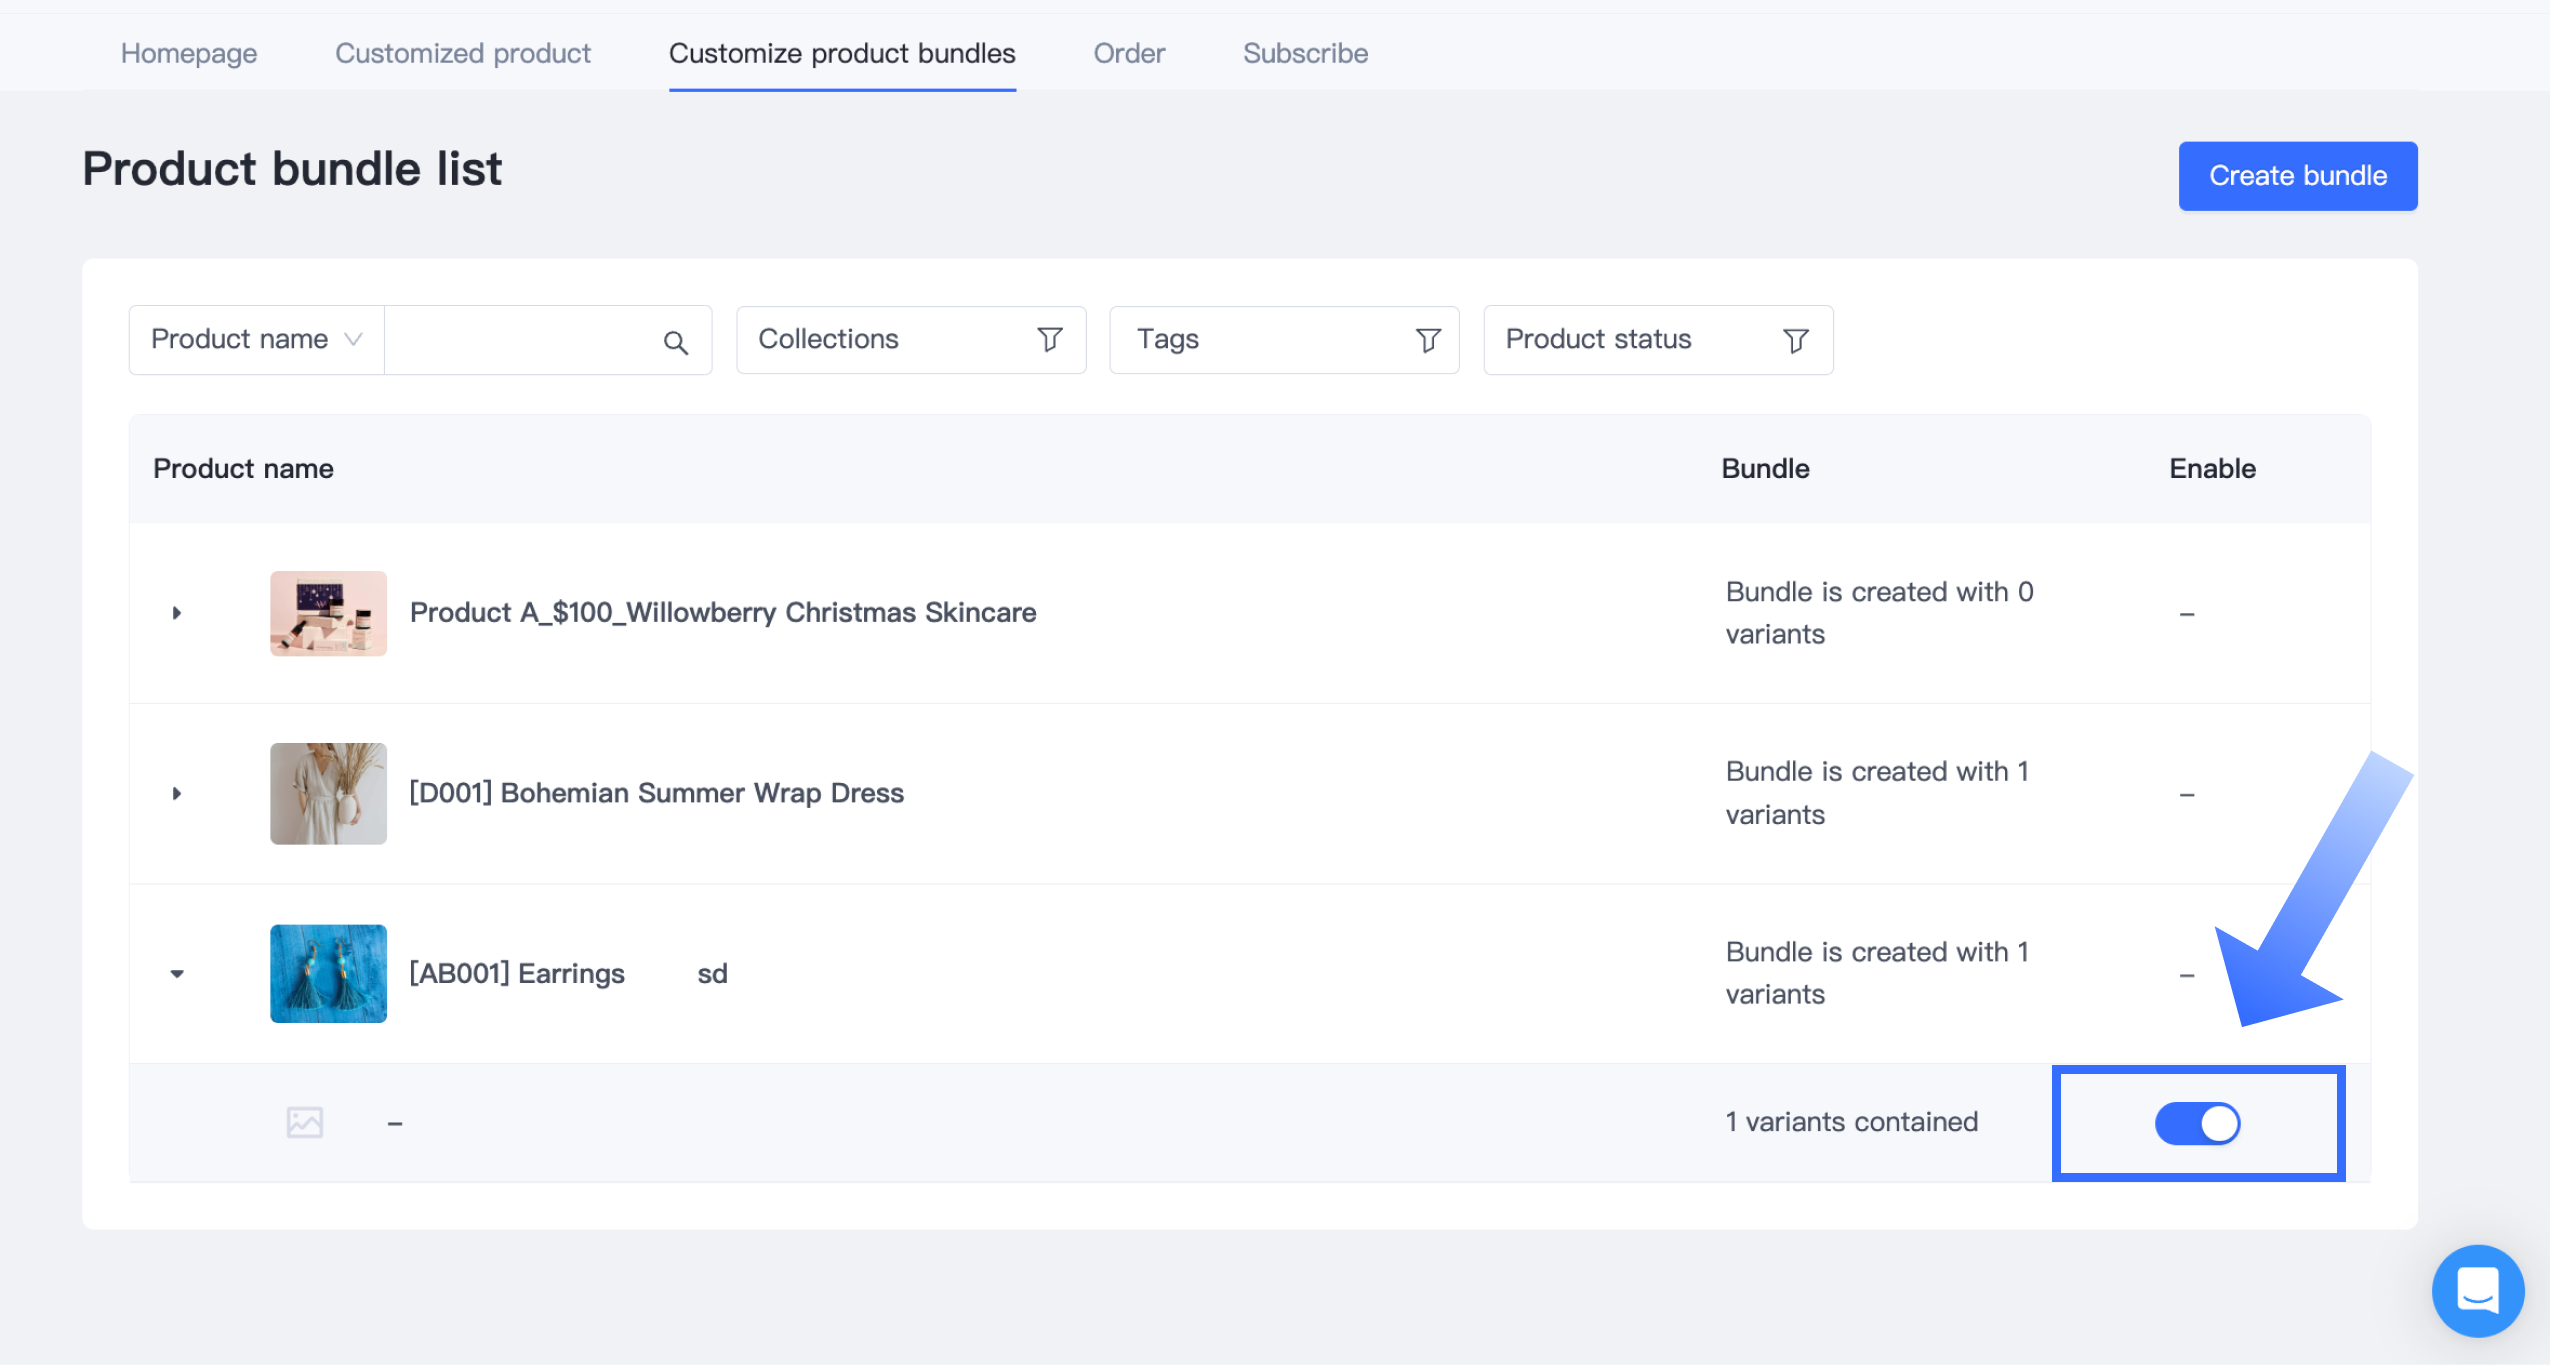Collapse the AB001 Earrings row
The width and height of the screenshot is (2550, 1365).
tap(177, 973)
